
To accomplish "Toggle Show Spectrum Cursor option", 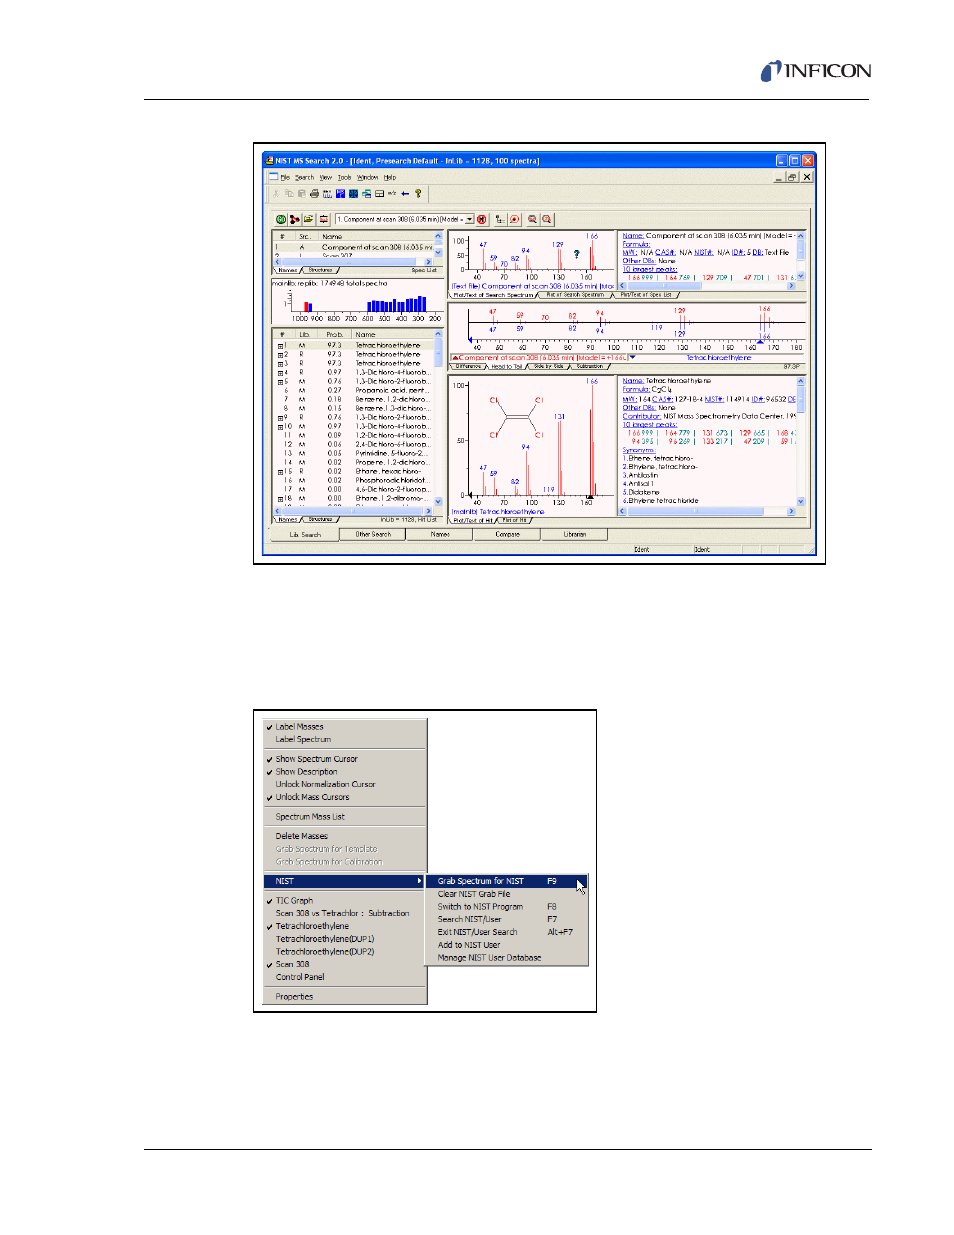I will 345,759.
